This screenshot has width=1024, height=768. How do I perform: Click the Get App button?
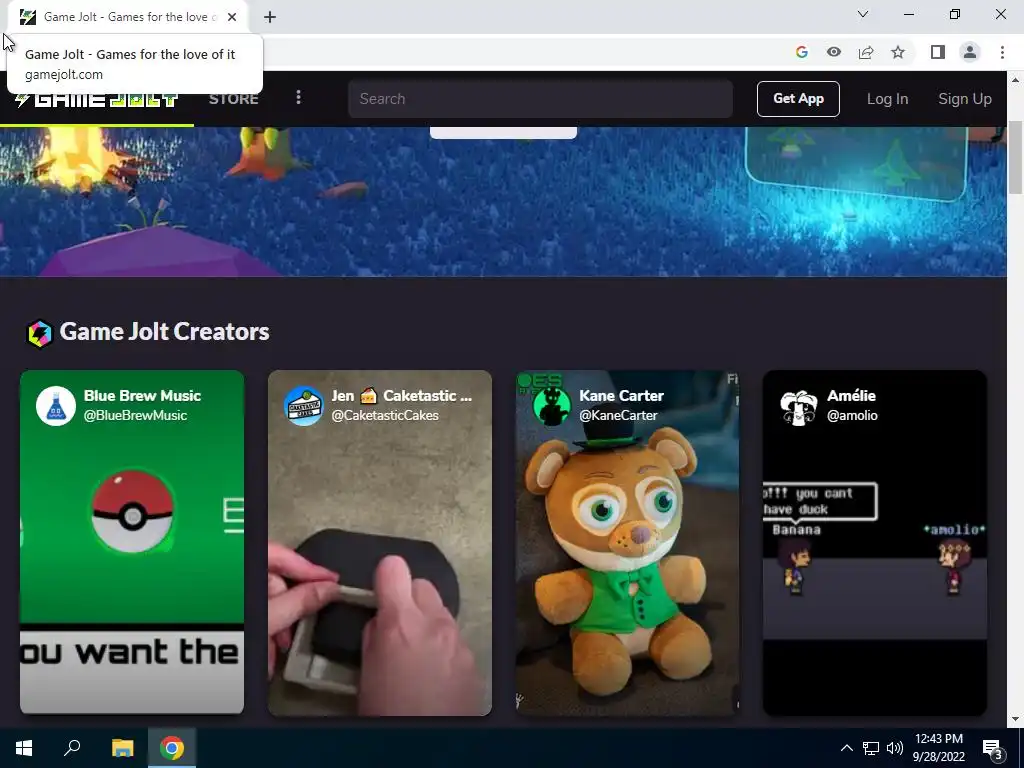(x=798, y=99)
